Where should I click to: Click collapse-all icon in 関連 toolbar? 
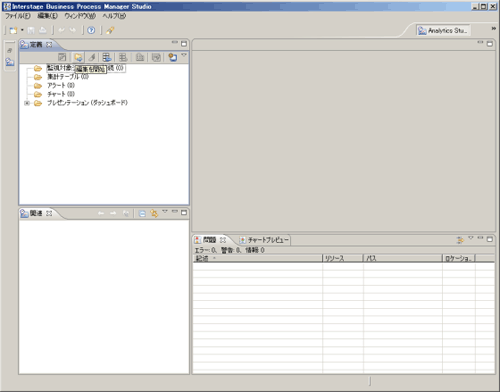[x=142, y=213]
